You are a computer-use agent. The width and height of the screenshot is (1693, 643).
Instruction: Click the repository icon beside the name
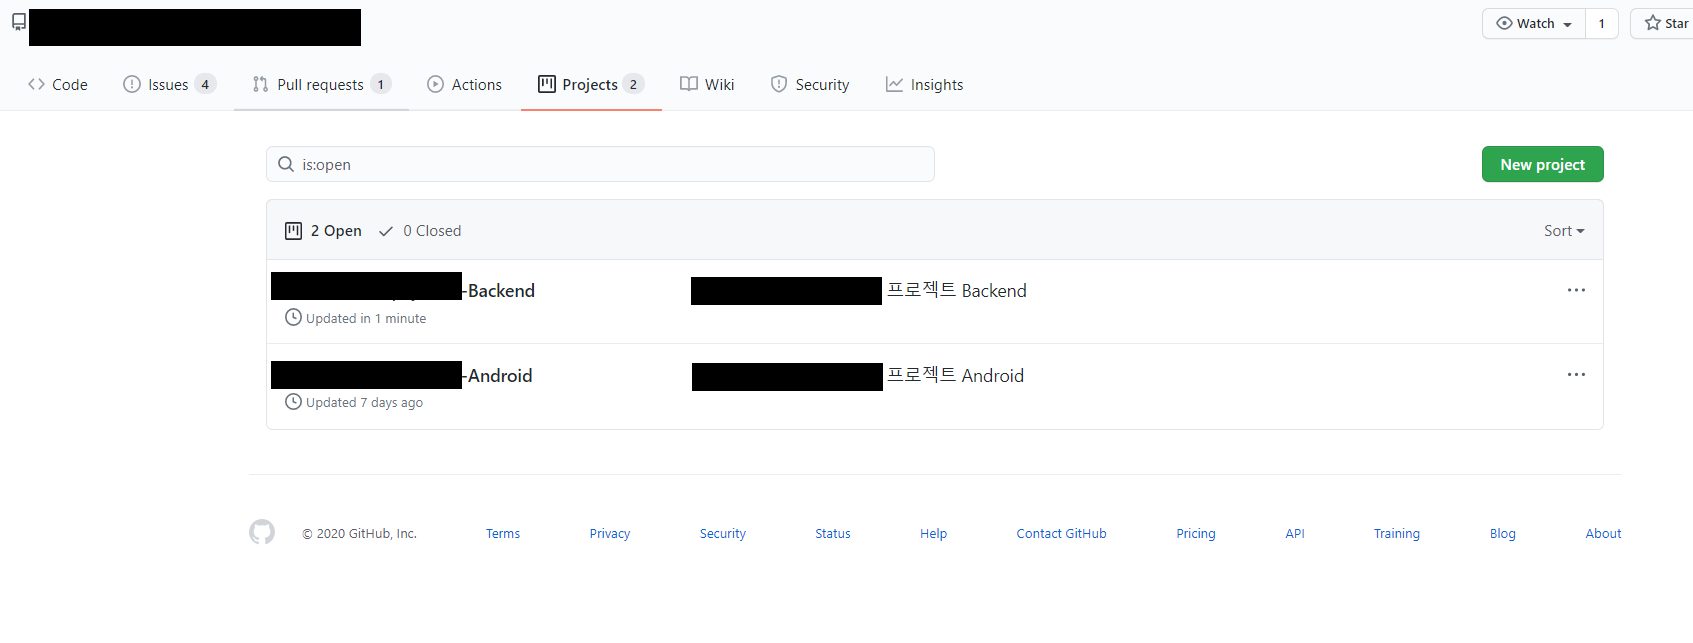click(x=19, y=22)
